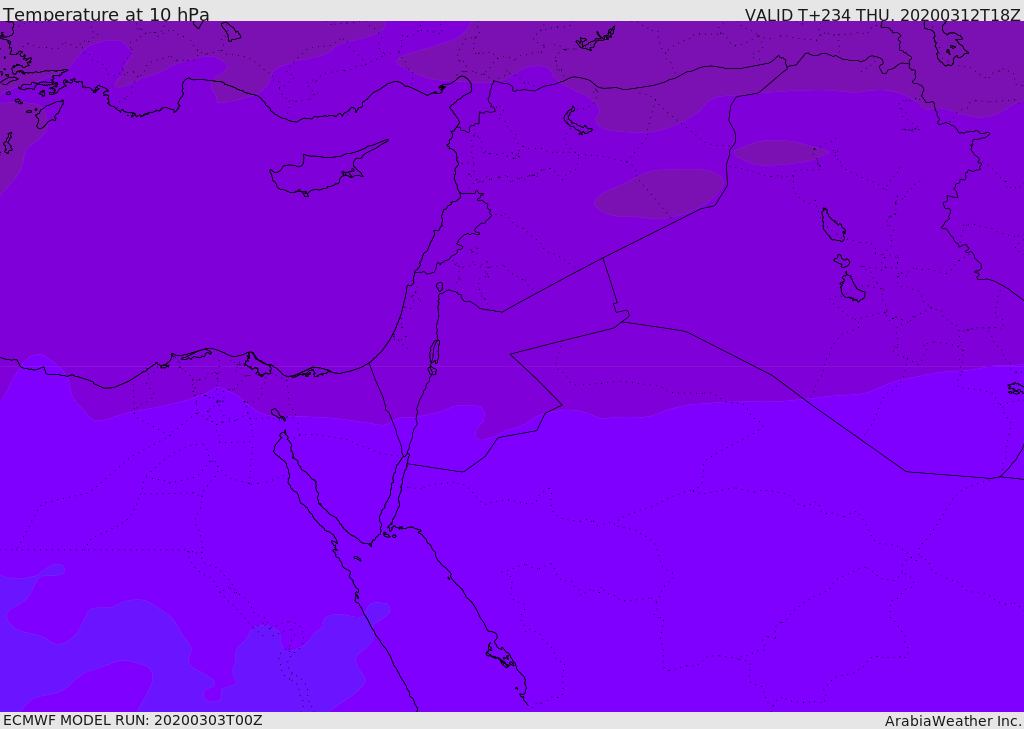The height and width of the screenshot is (729, 1024).
Task: Click the dark purple patch in eastern Syria
Action: [x=660, y=193]
